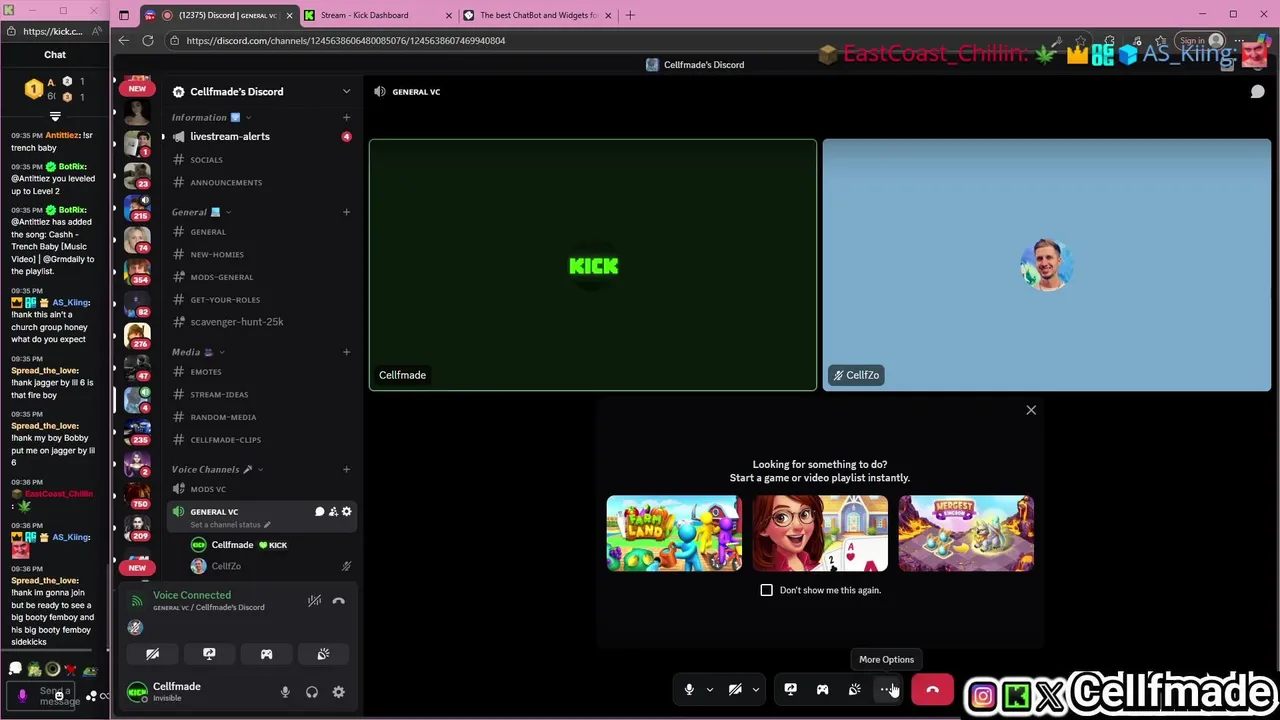Switch to 'The best ChatBot and Widgets' tab

(x=538, y=15)
